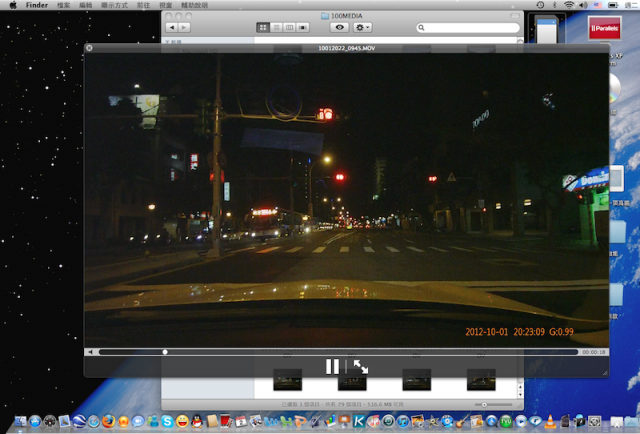Open iCal calendar from the Dock
This screenshot has height=434, width=640.
pos(241,421)
